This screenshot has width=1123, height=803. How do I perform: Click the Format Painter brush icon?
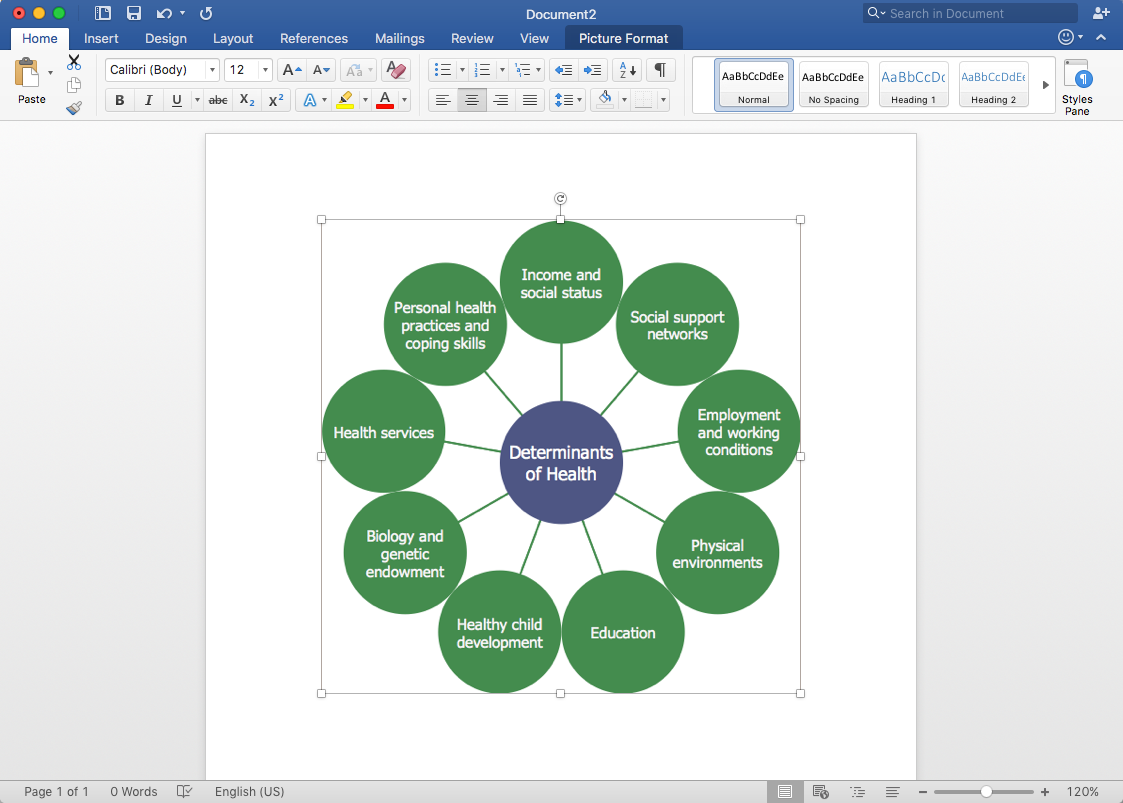click(x=74, y=108)
